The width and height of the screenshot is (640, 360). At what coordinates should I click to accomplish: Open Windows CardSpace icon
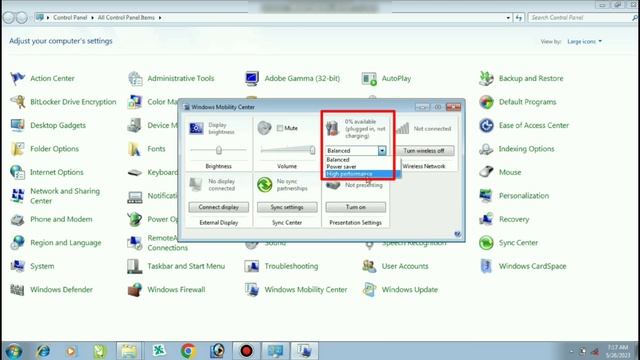pyautogui.click(x=486, y=266)
